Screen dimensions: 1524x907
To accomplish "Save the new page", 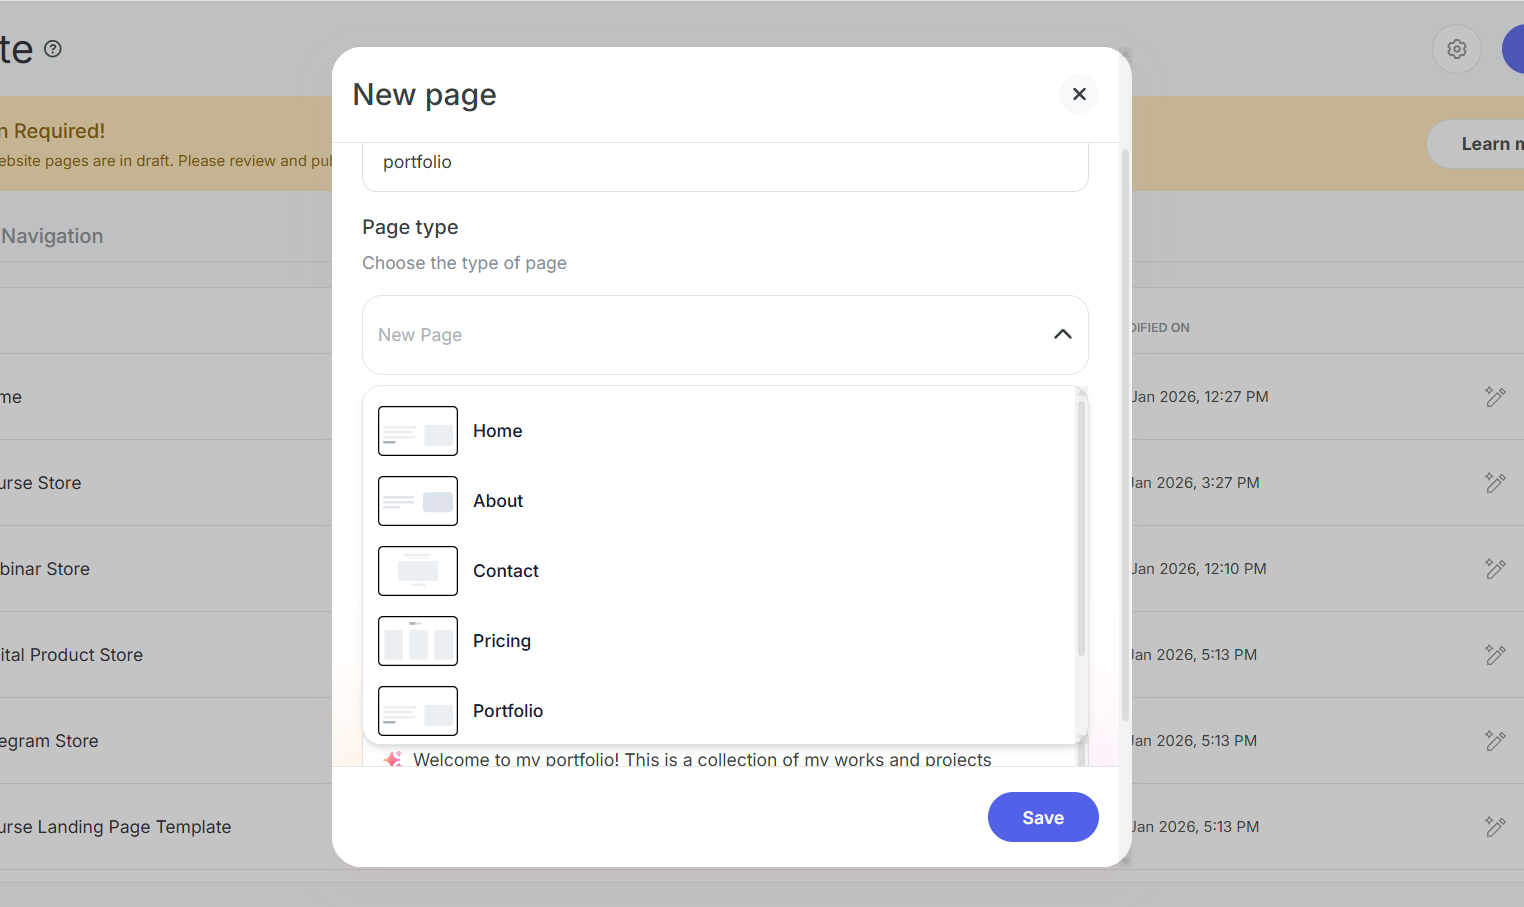I will pyautogui.click(x=1042, y=817).
